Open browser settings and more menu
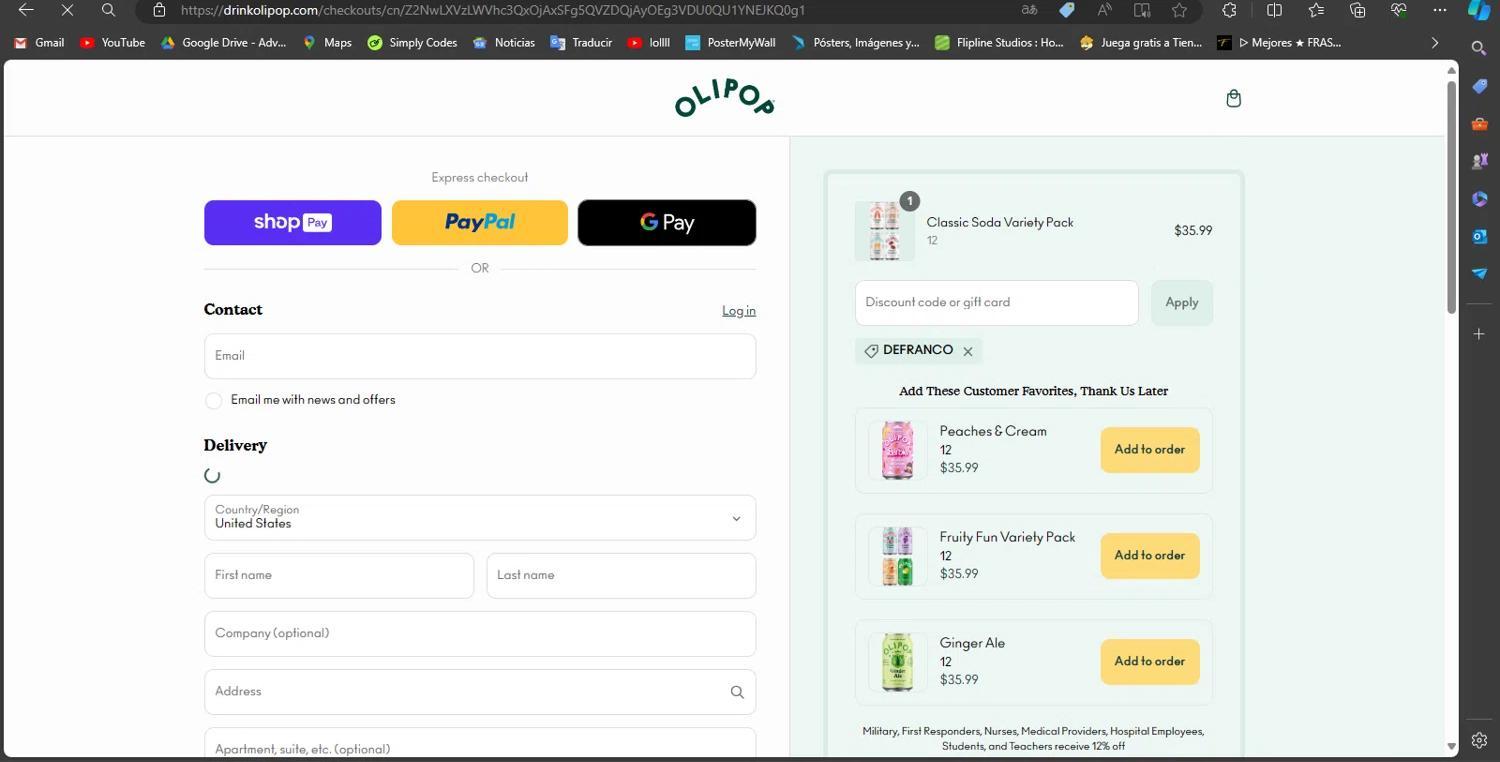 pos(1440,10)
